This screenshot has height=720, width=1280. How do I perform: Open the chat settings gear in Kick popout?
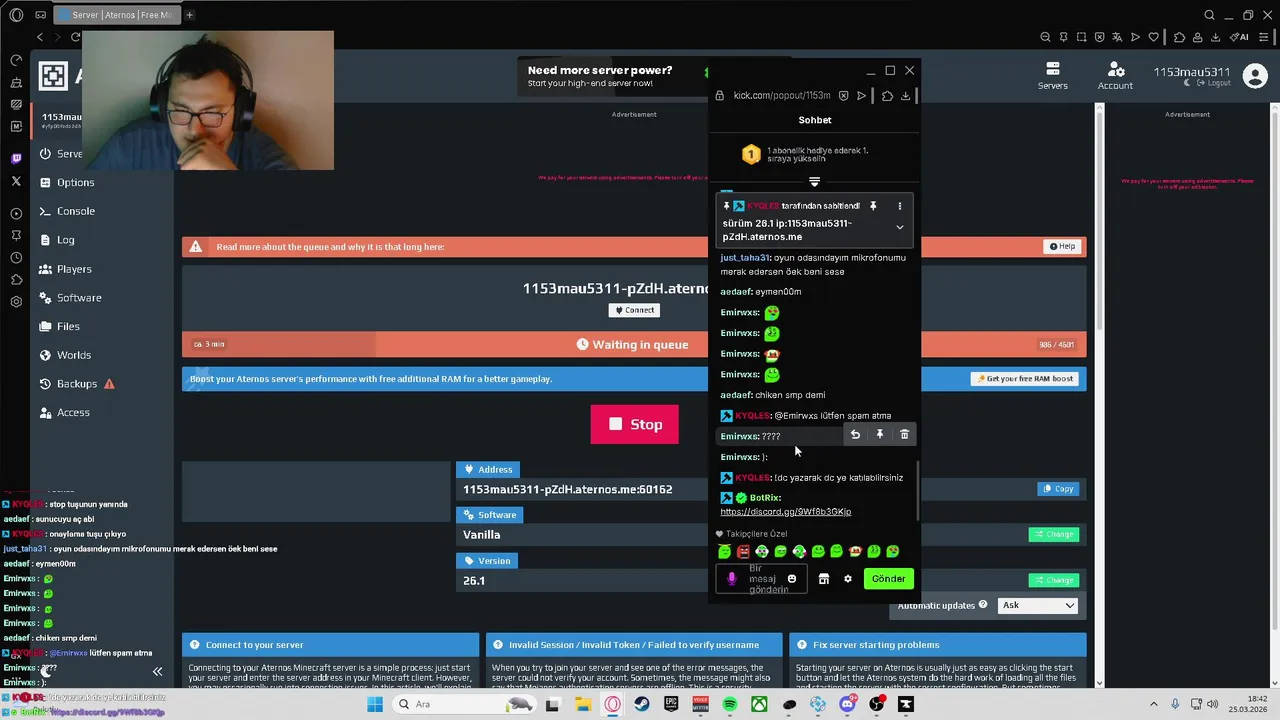click(x=848, y=579)
